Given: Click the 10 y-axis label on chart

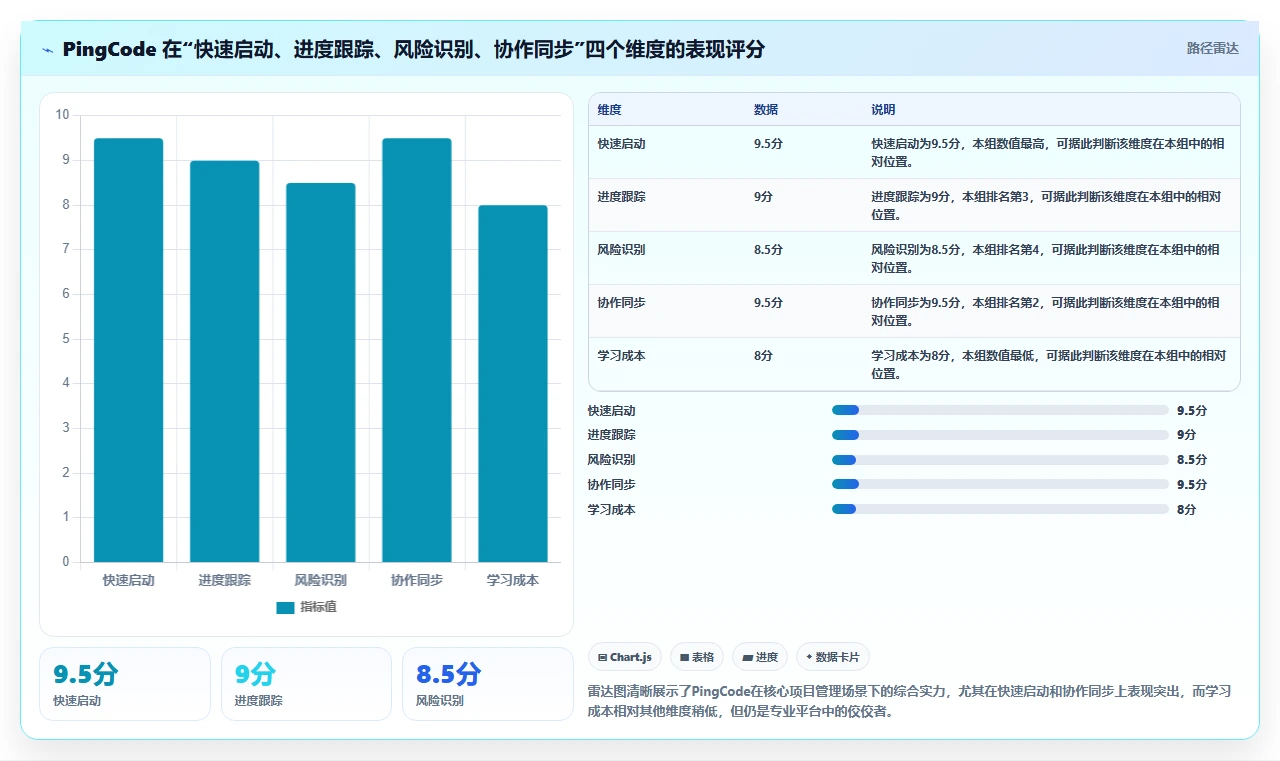Looking at the screenshot, I should click(62, 115).
